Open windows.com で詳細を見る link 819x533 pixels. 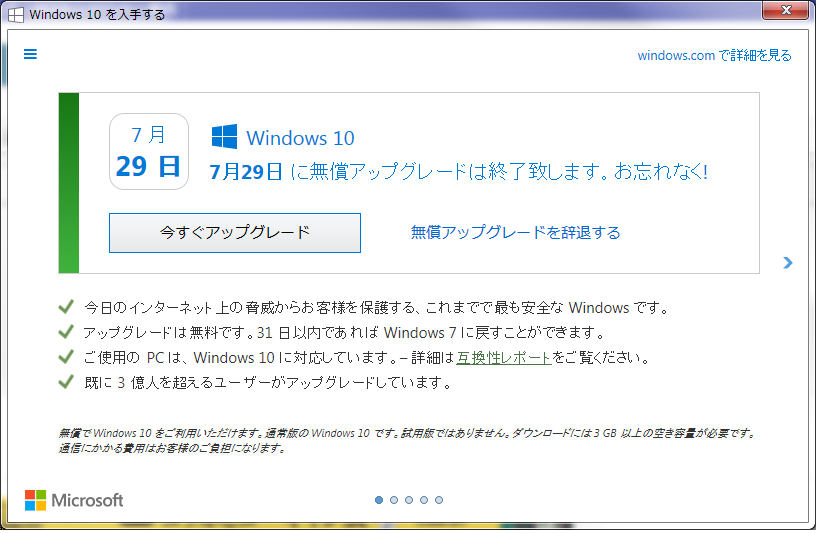coord(715,55)
